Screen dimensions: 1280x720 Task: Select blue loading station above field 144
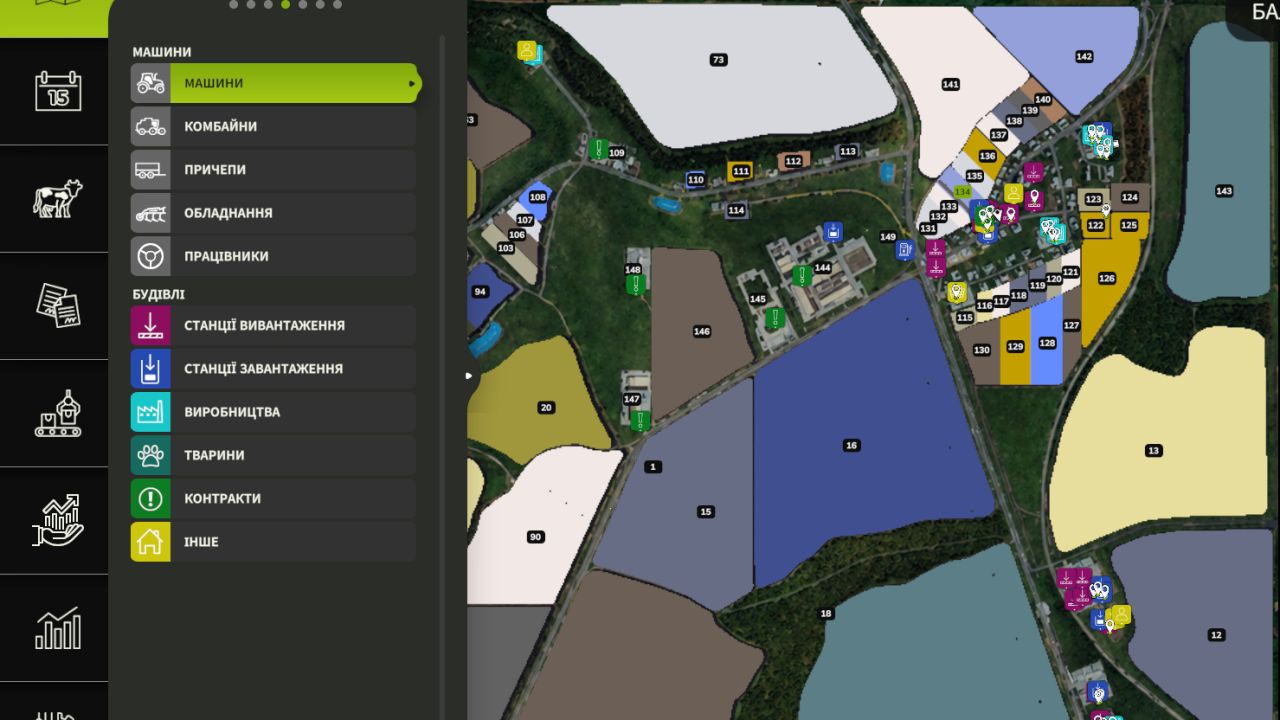[x=832, y=232]
